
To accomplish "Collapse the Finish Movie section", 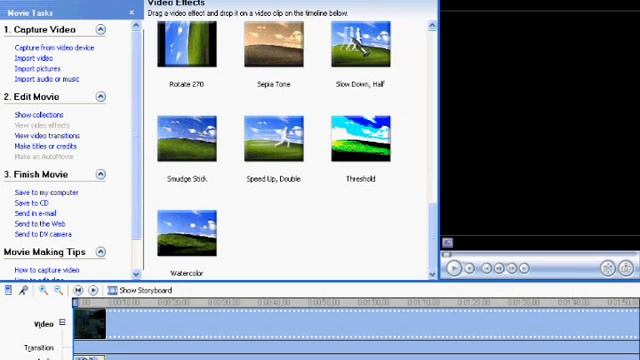I will click(100, 174).
